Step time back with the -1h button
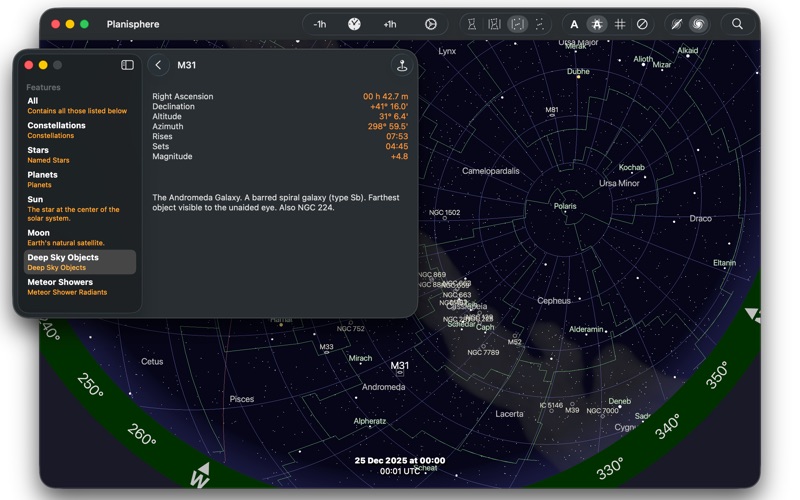 (x=320, y=24)
